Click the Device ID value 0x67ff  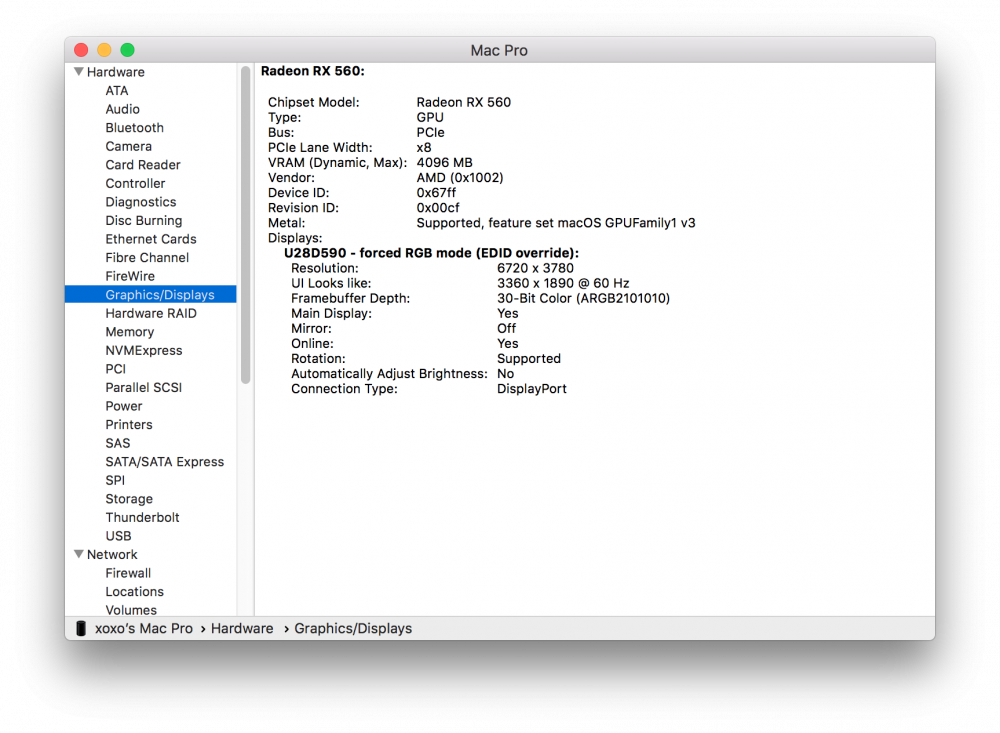pos(436,193)
